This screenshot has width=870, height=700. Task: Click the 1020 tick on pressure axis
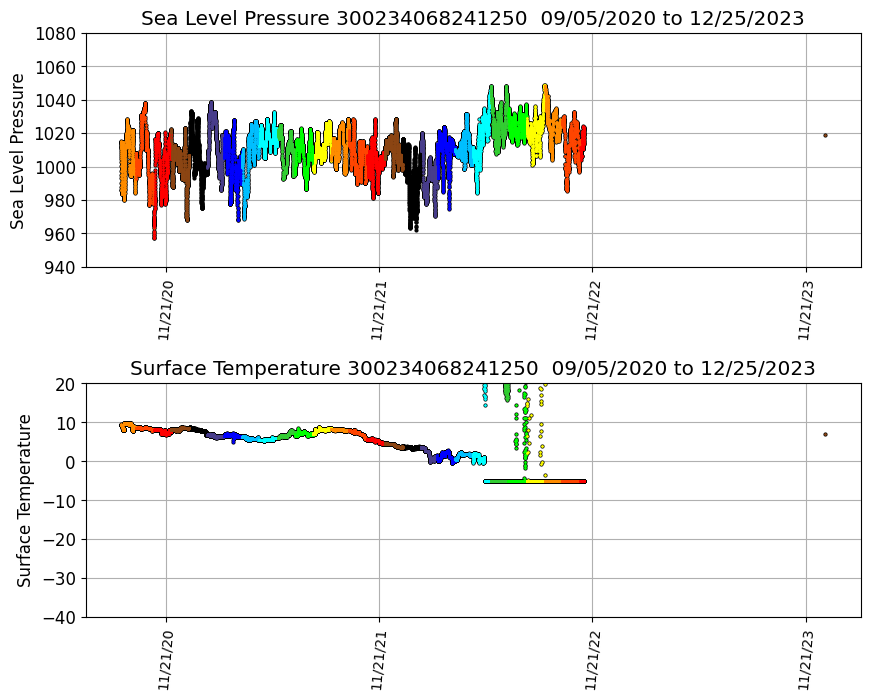click(x=57, y=133)
